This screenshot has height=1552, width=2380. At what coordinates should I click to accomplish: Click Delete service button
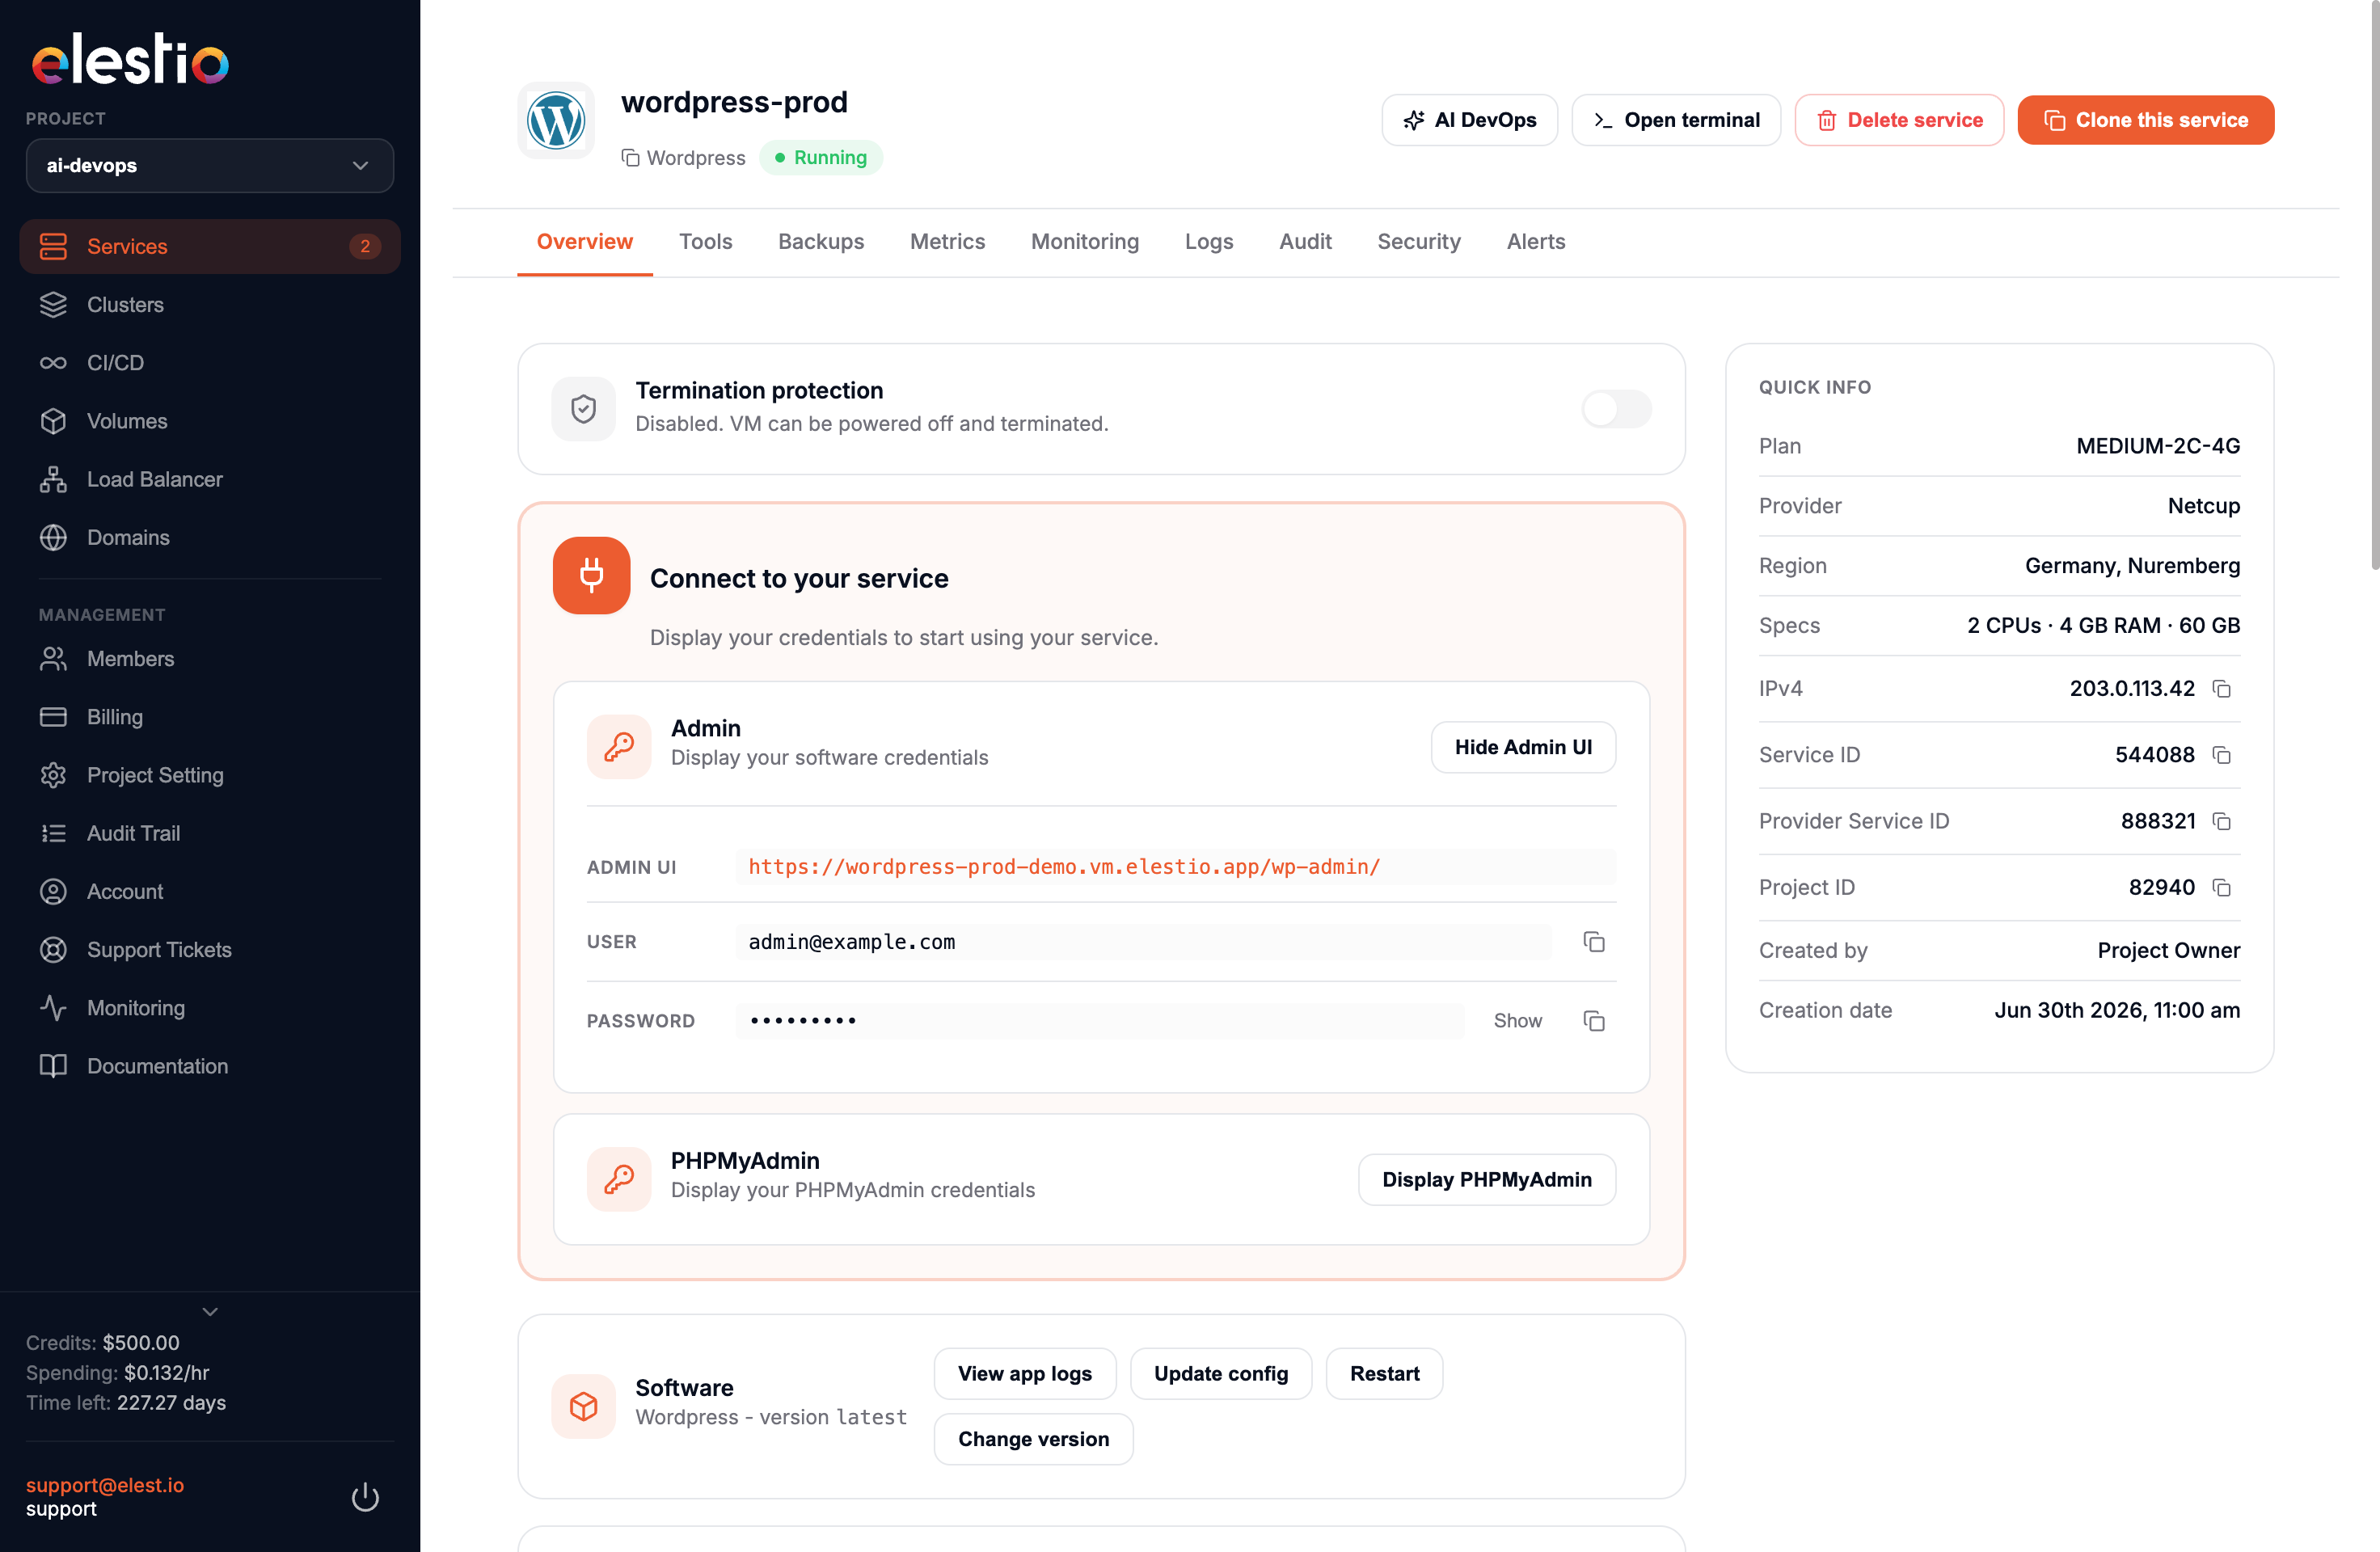click(1899, 120)
